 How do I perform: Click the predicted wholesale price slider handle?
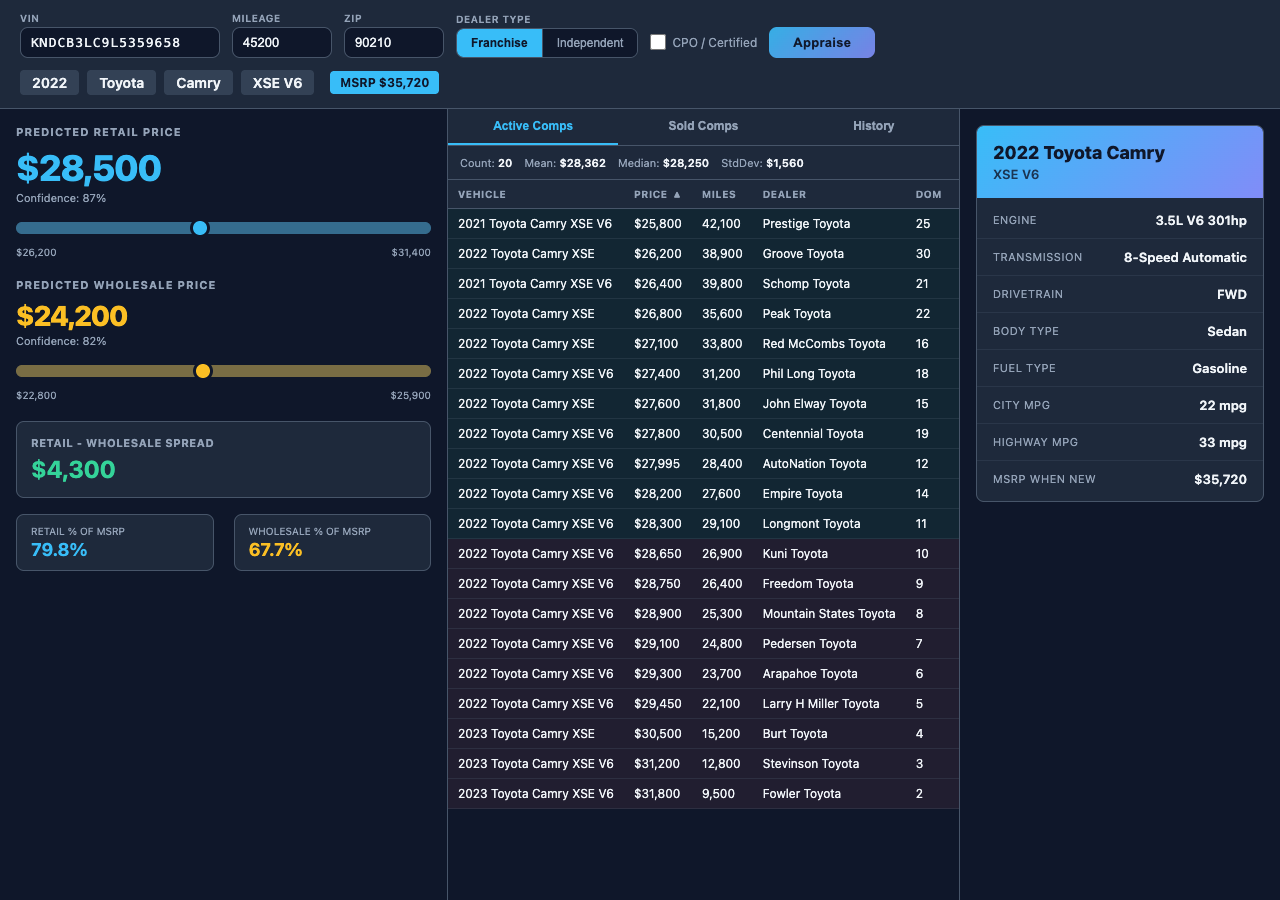pos(203,370)
